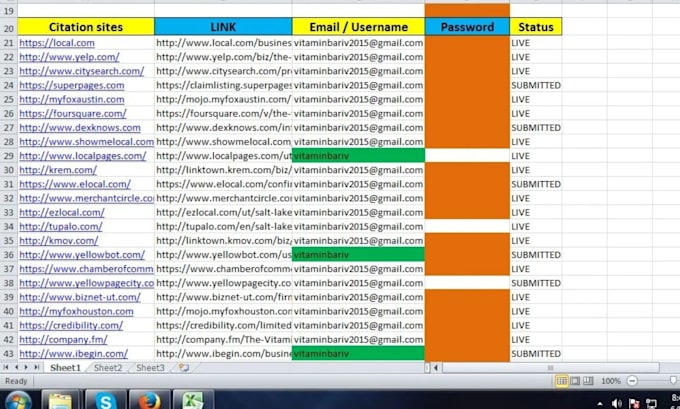Open http://myfoxaustin.com link

pyautogui.click(x=72, y=99)
